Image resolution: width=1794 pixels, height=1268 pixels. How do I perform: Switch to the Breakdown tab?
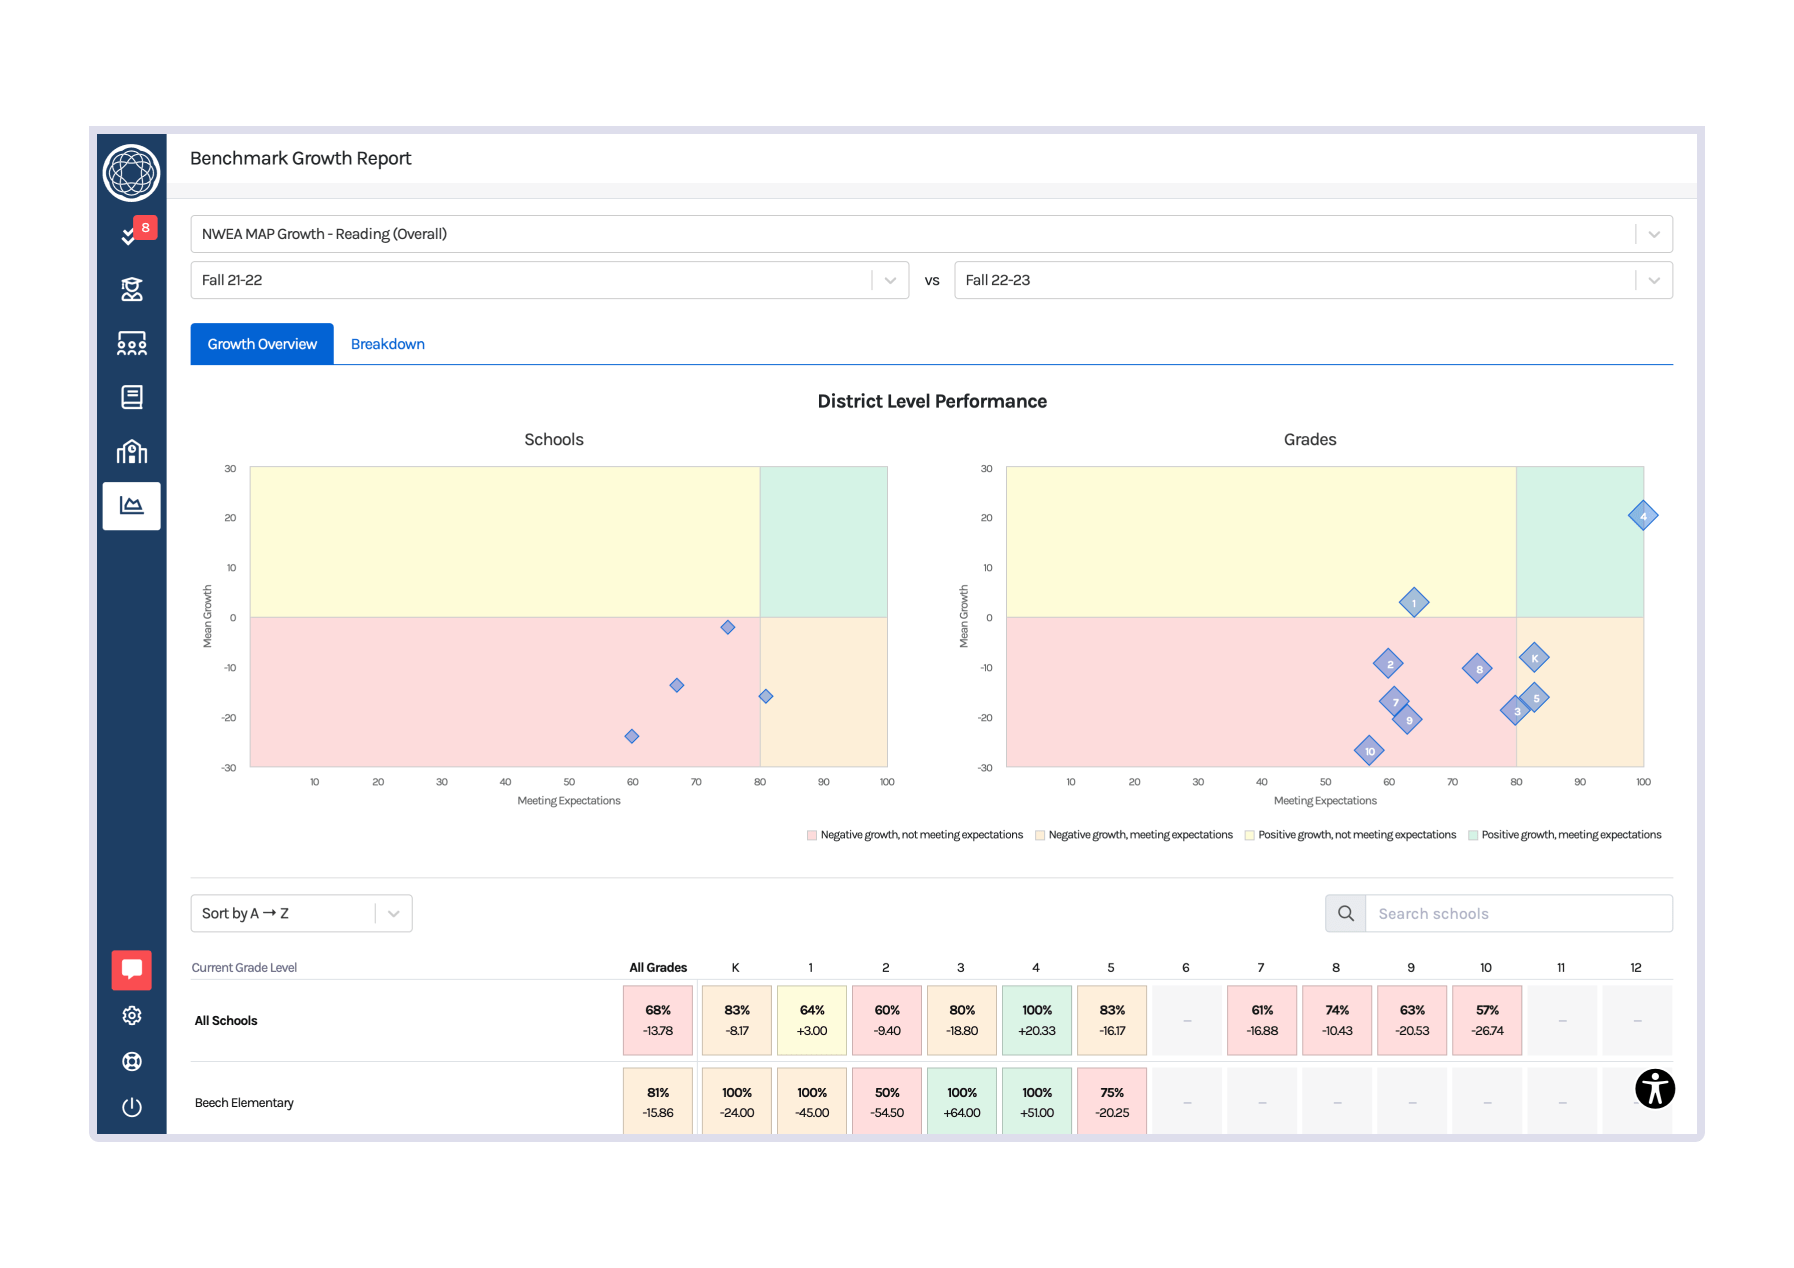(388, 343)
